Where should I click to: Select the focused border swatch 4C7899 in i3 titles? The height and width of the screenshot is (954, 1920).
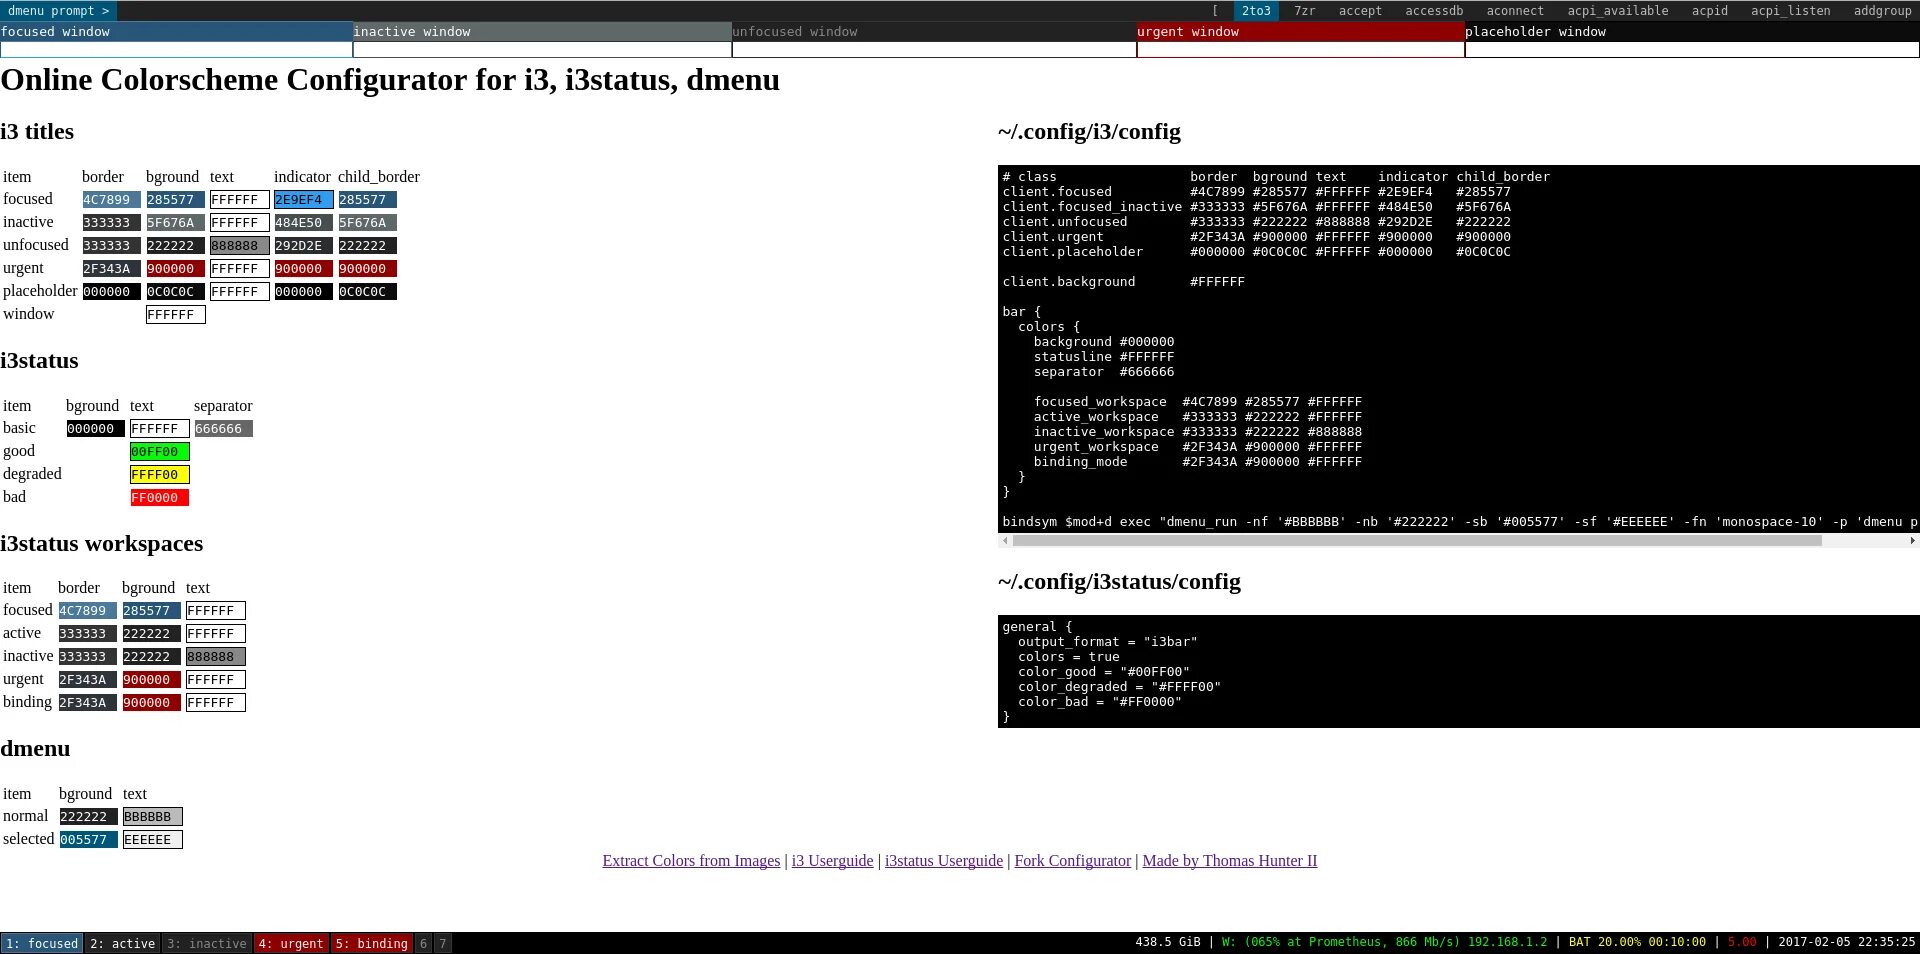click(111, 200)
